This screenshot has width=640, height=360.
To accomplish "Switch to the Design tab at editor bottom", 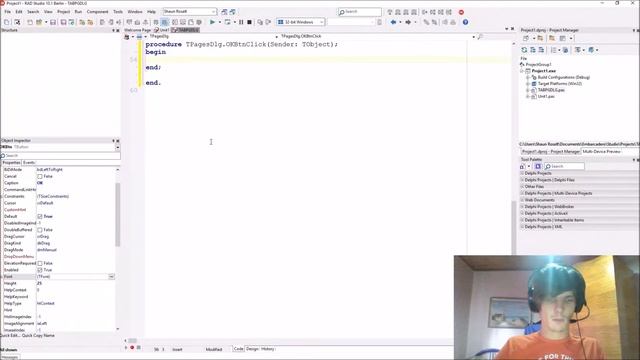I will (x=252, y=349).
